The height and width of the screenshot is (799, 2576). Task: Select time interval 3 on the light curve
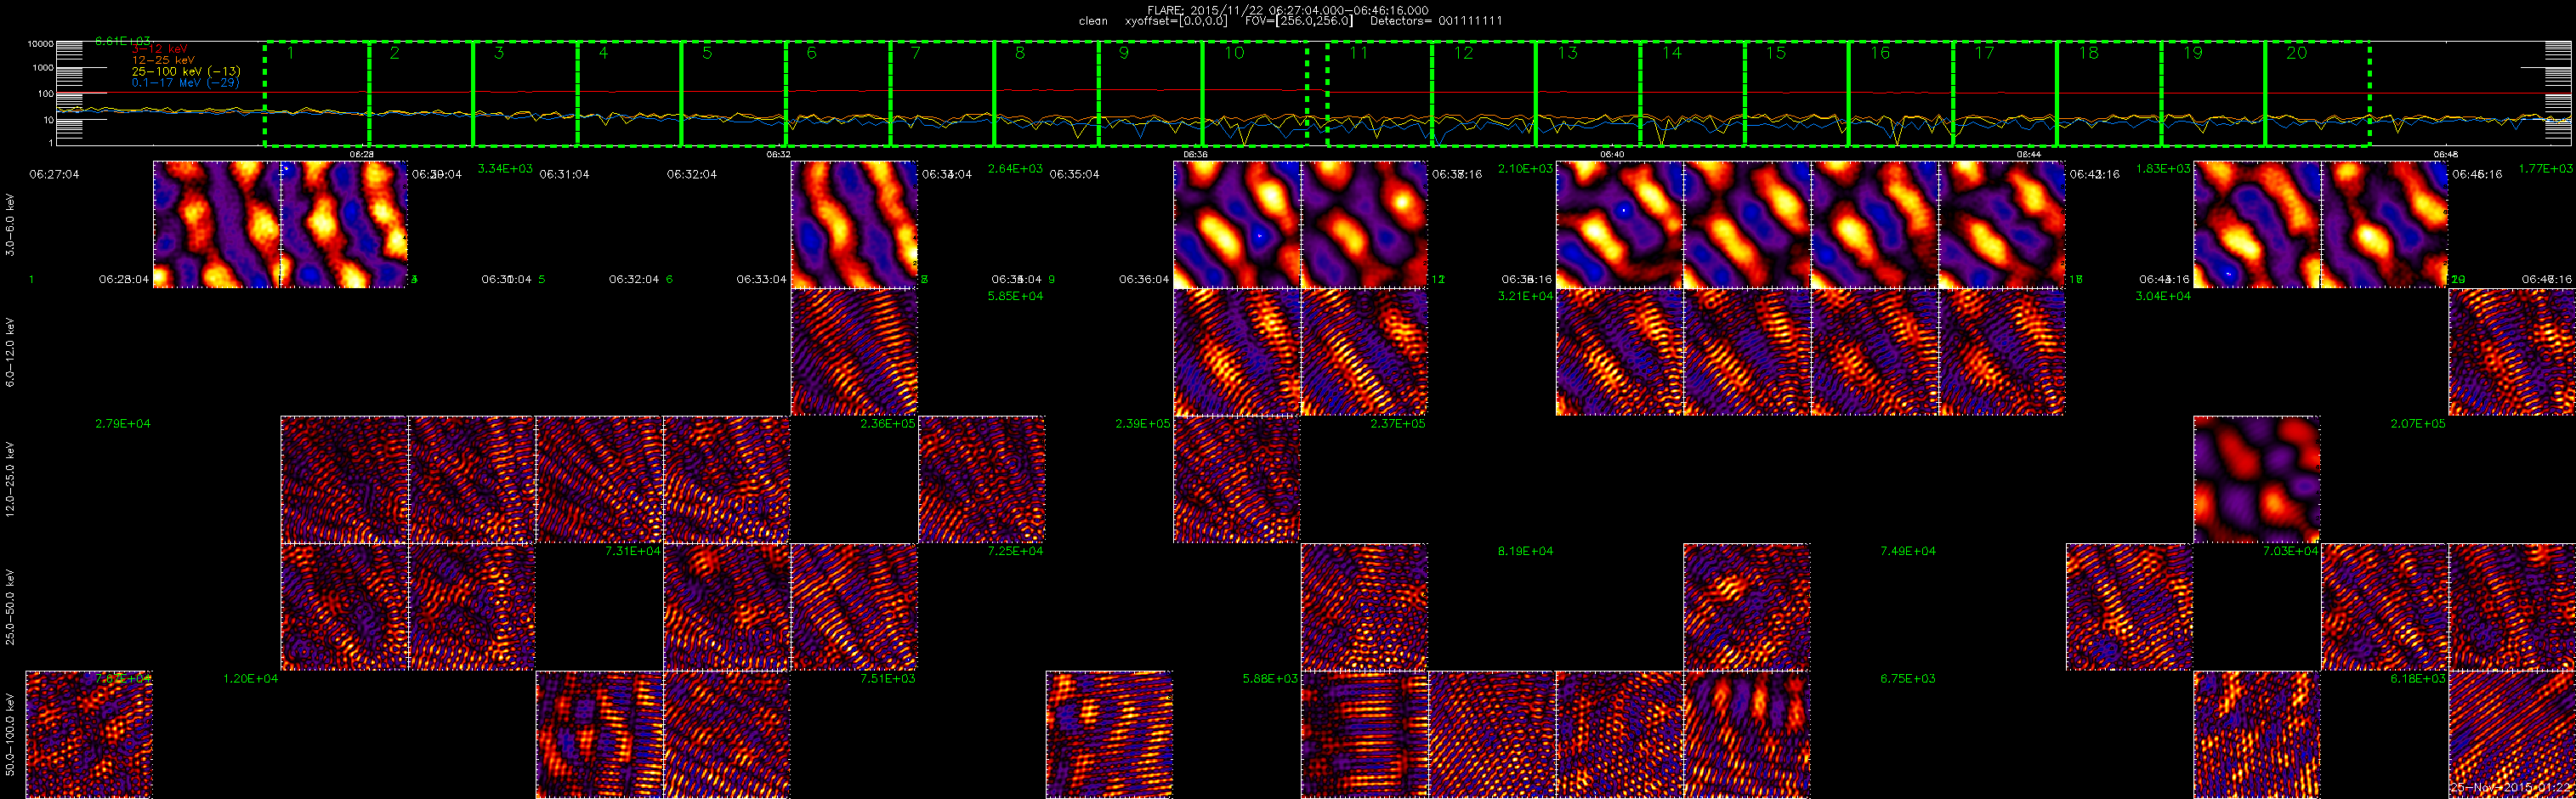[x=525, y=94]
